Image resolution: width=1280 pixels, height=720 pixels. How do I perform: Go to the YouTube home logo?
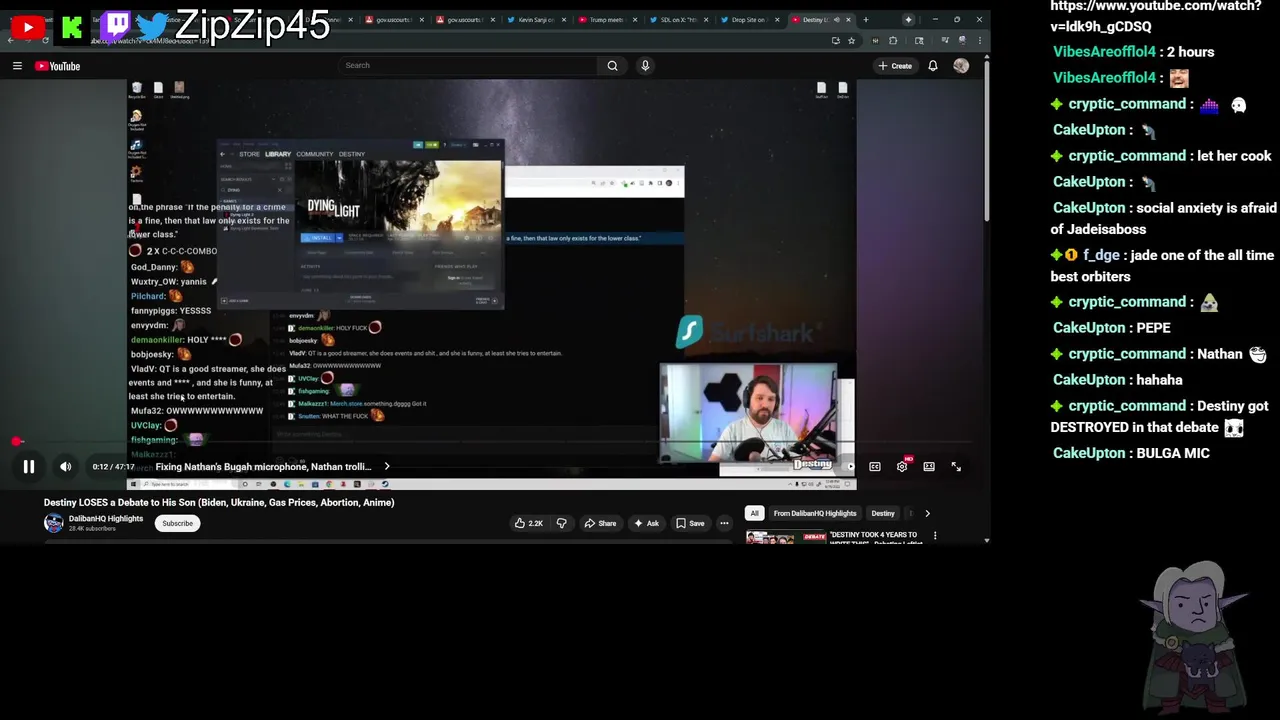coord(58,66)
